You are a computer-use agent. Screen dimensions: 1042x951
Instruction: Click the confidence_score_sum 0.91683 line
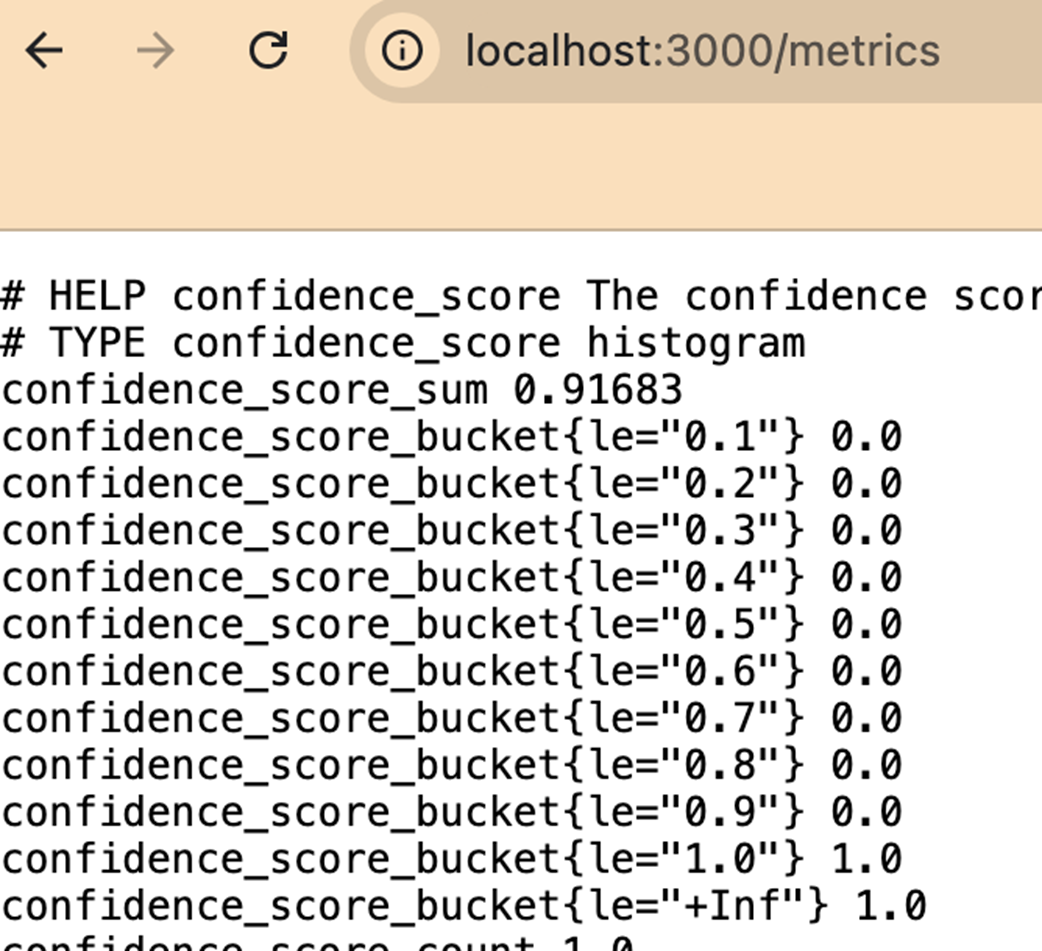point(342,390)
